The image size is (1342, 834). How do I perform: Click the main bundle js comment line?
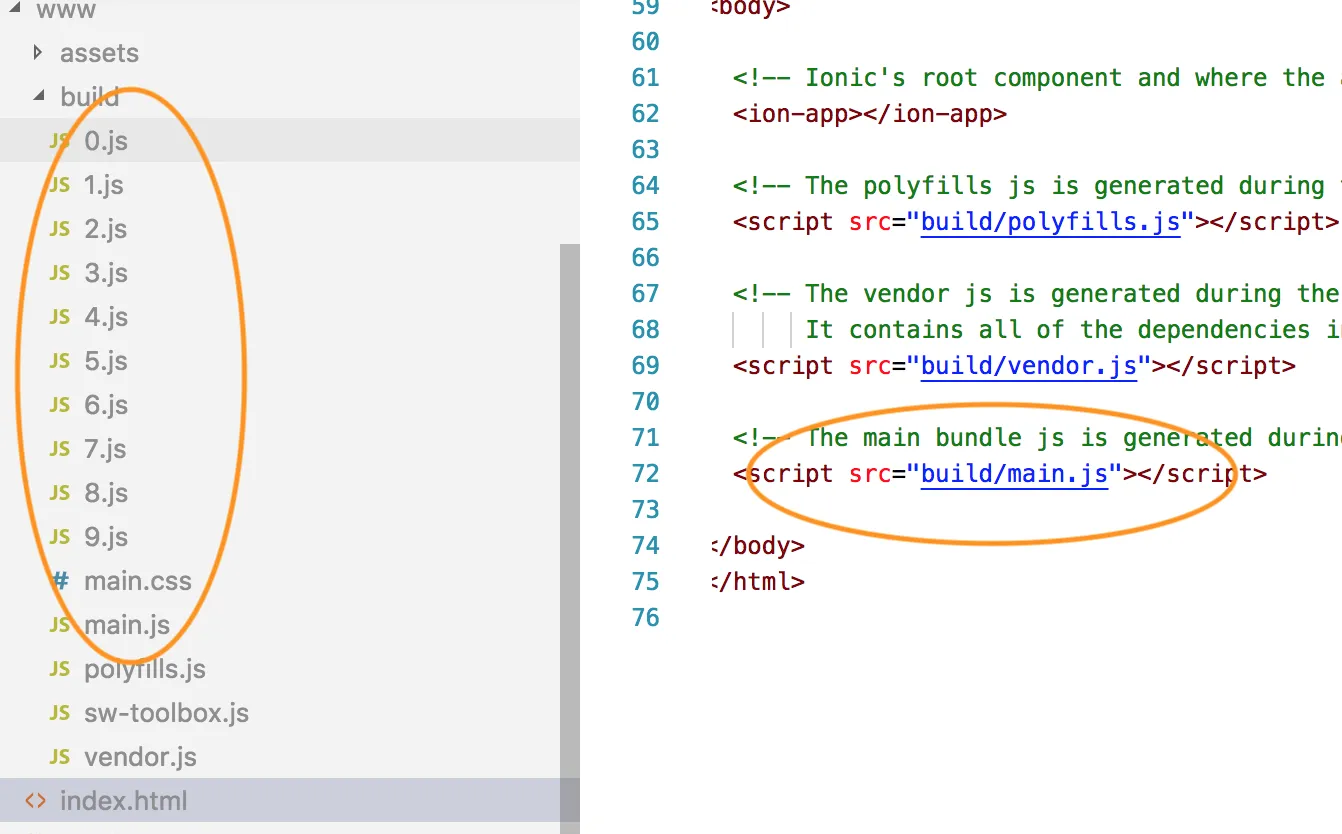pyautogui.click(x=1037, y=437)
